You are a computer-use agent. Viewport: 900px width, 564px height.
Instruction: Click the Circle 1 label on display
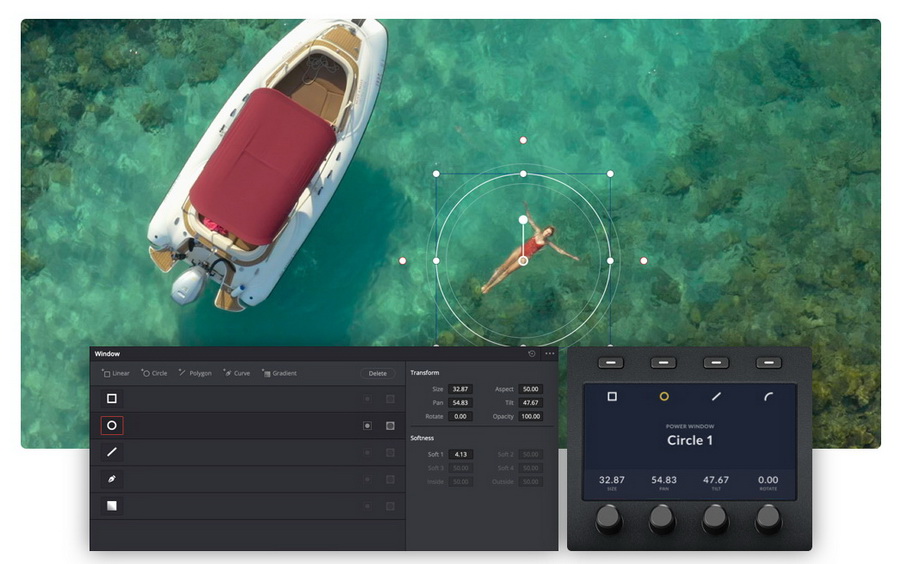click(x=690, y=440)
